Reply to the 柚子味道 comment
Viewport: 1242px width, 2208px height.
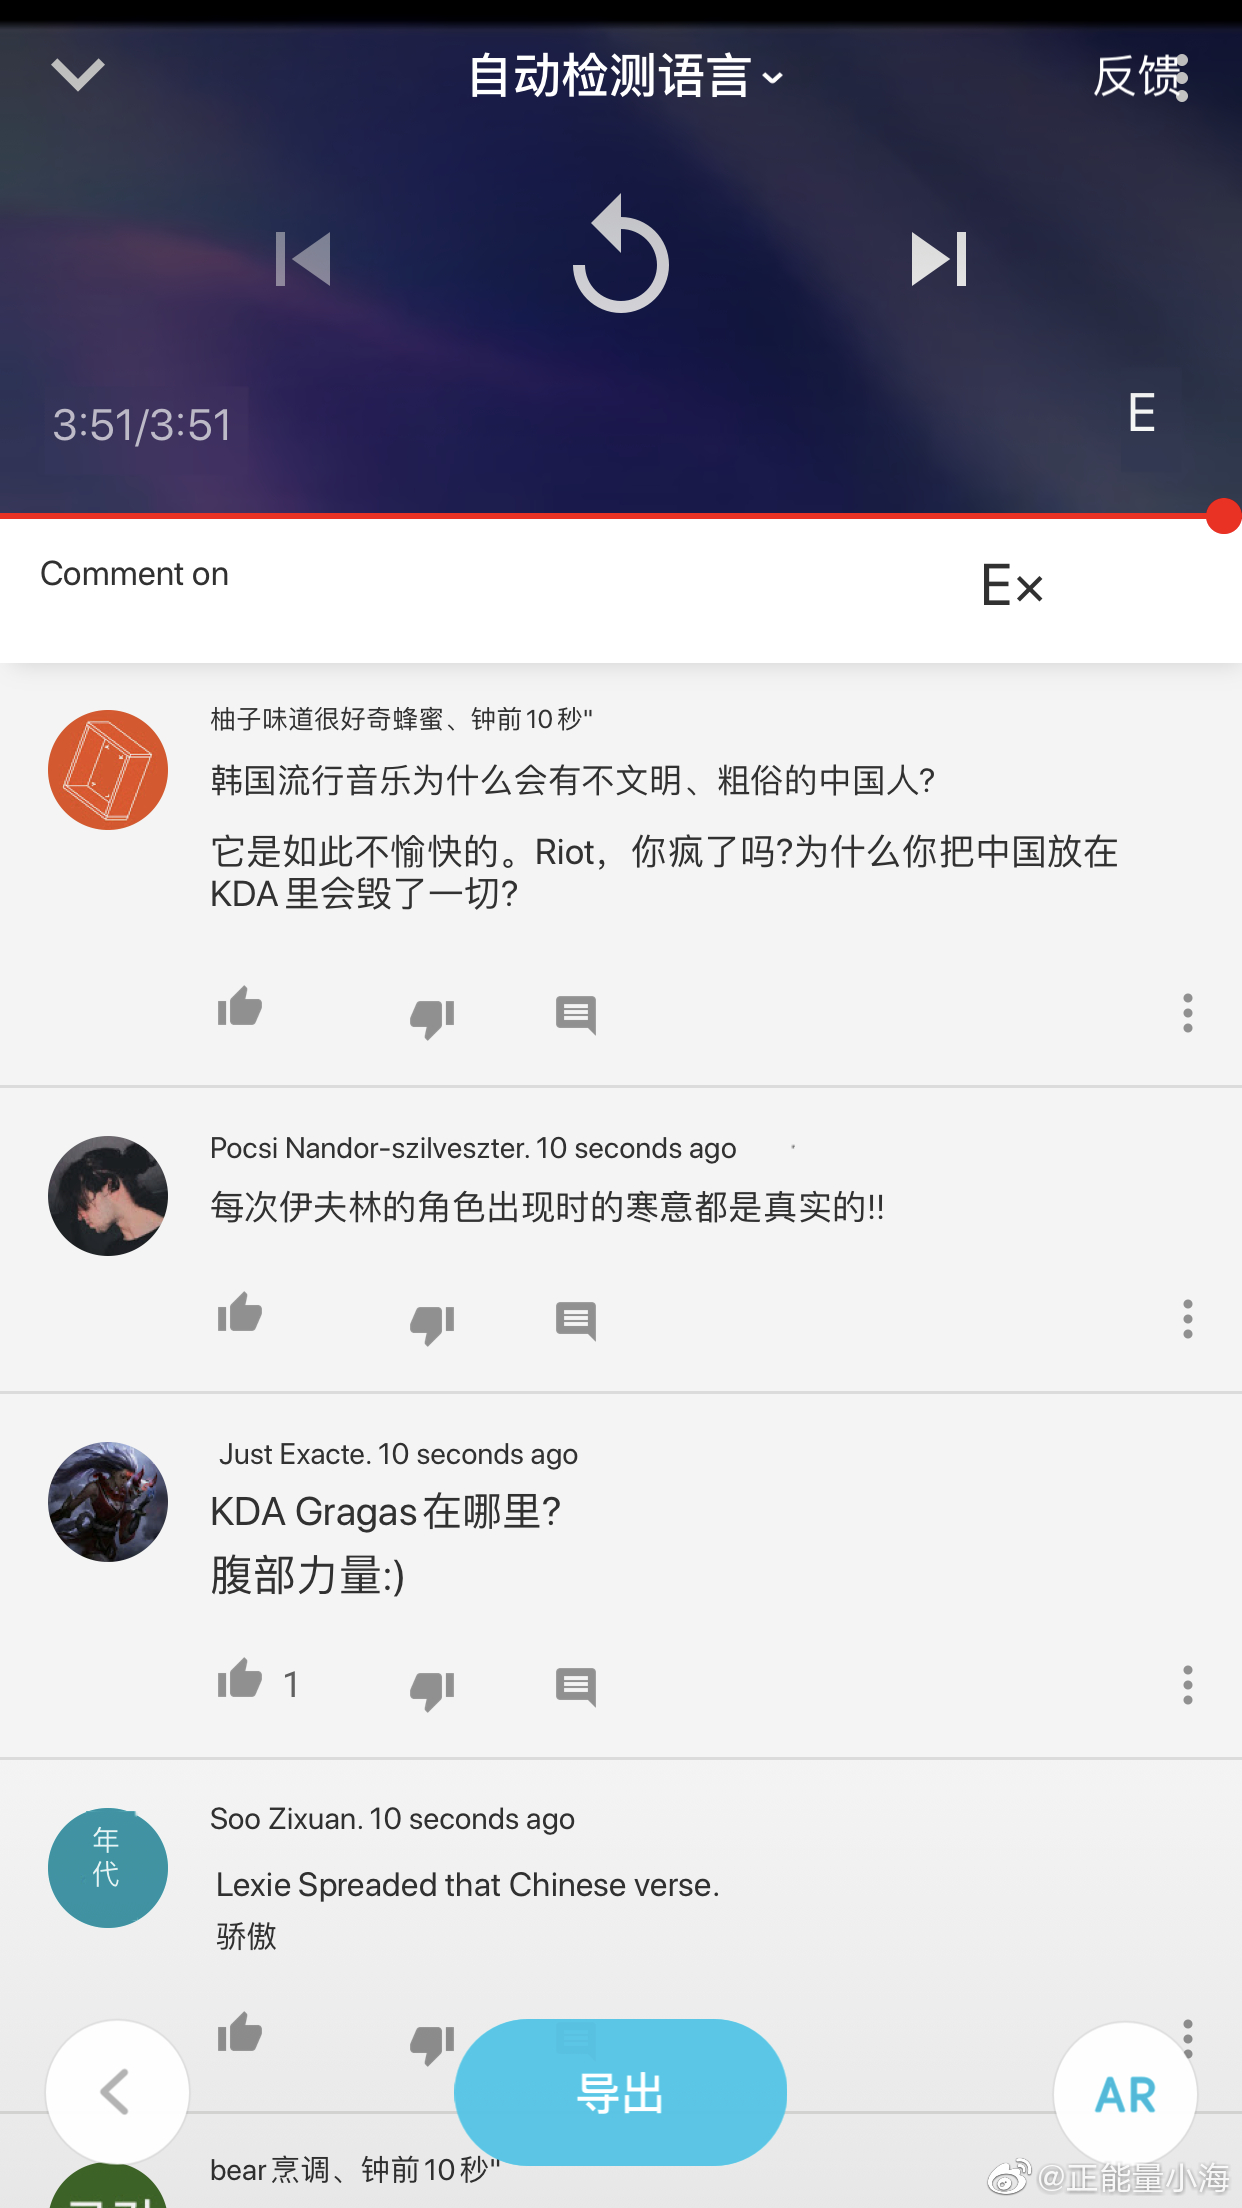(x=576, y=1015)
